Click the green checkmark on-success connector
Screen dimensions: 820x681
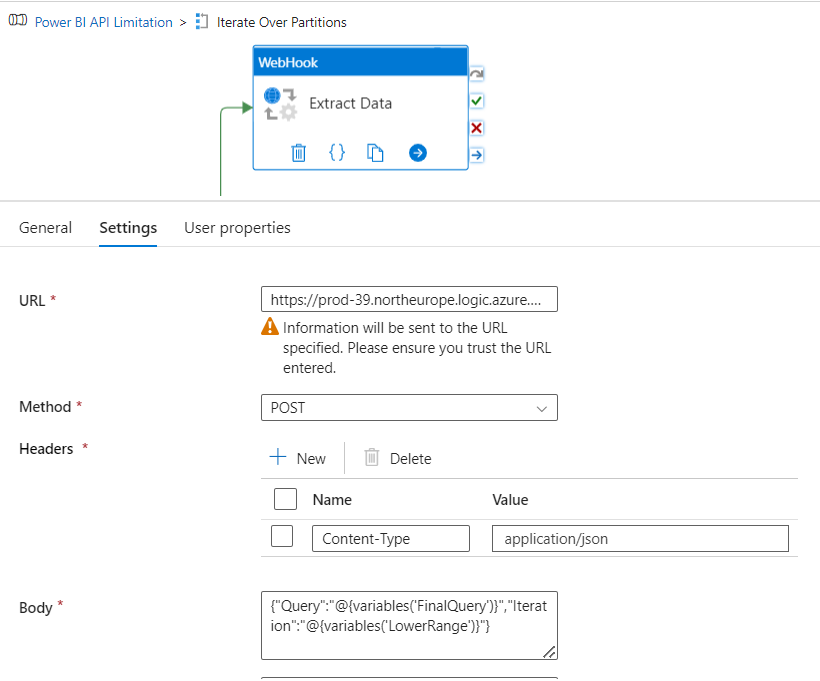477,101
